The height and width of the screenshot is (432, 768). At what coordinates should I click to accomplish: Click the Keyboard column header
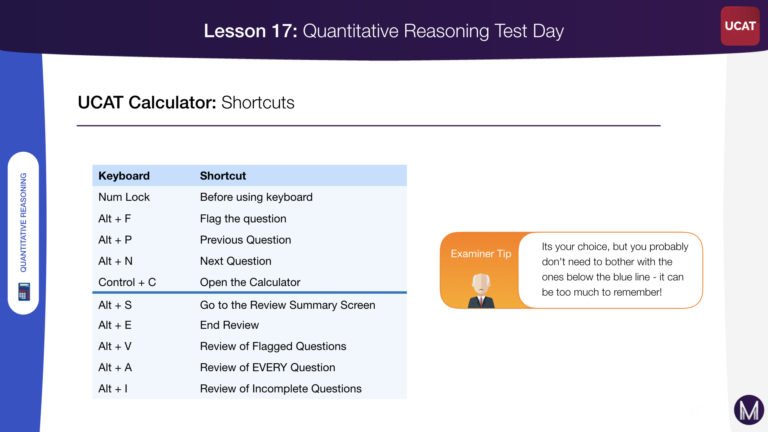point(124,176)
